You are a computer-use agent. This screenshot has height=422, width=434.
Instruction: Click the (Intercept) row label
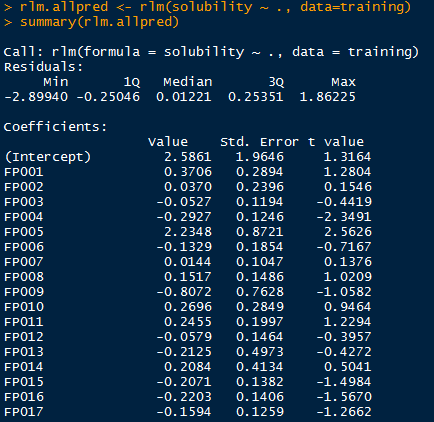click(48, 157)
